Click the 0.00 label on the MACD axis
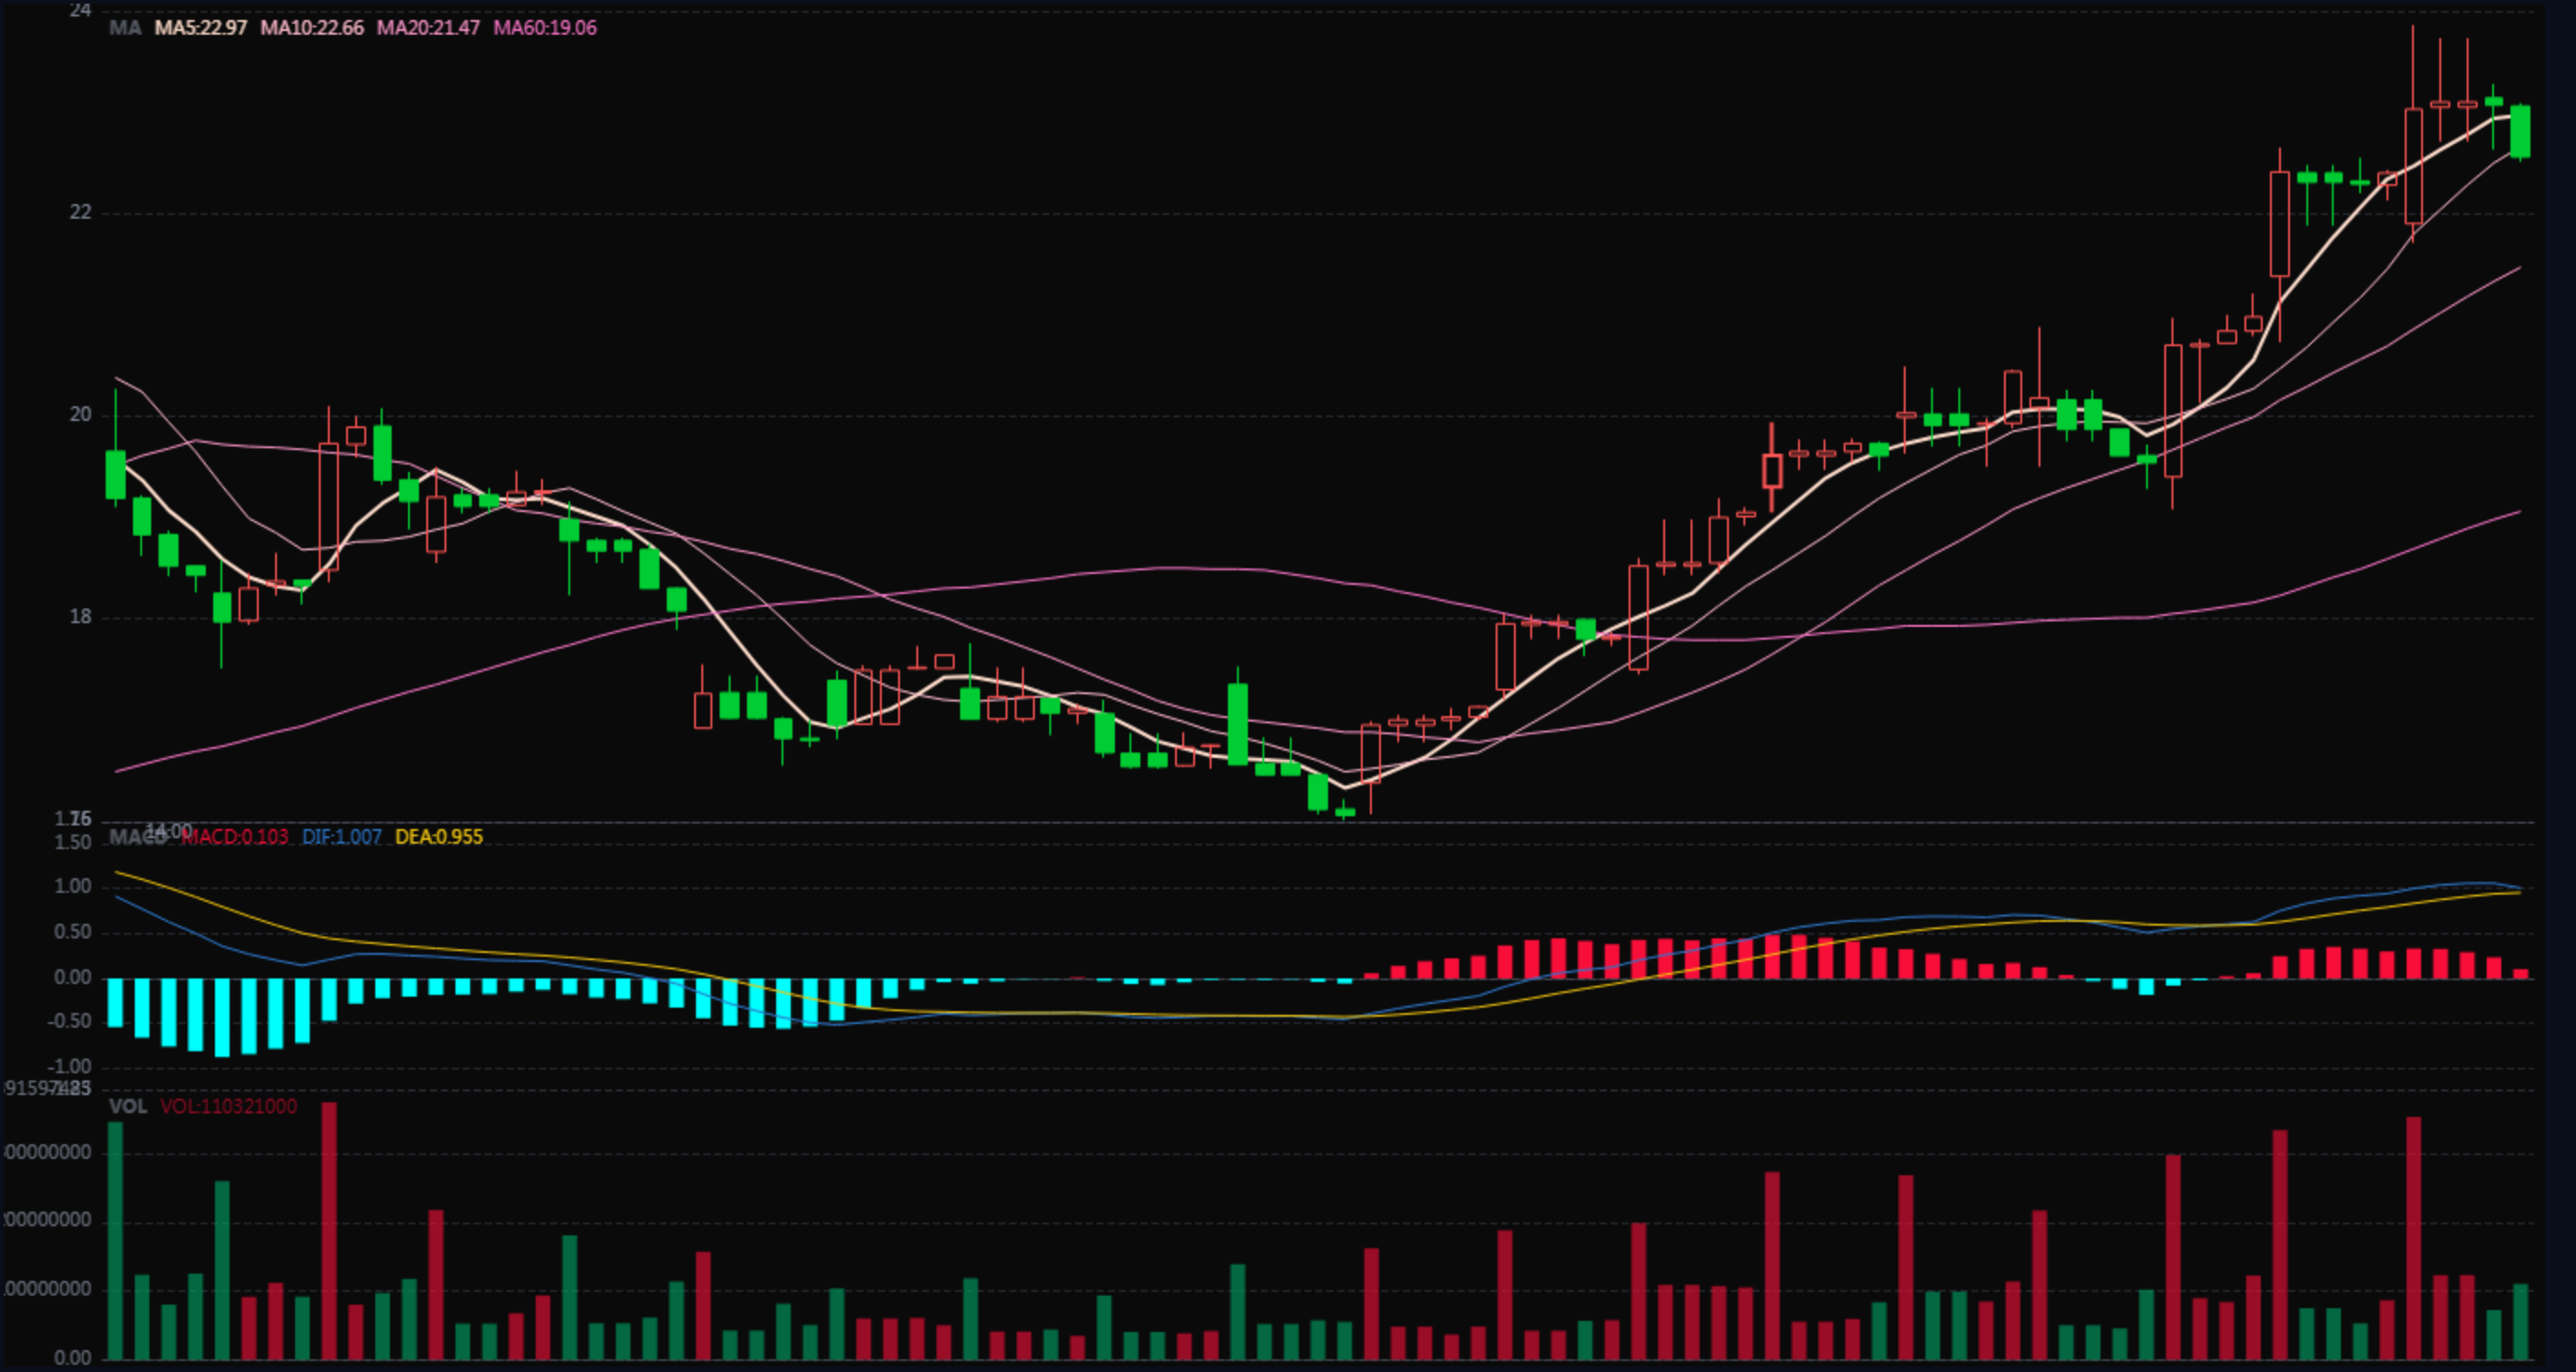This screenshot has width=2576, height=1372. (x=73, y=977)
